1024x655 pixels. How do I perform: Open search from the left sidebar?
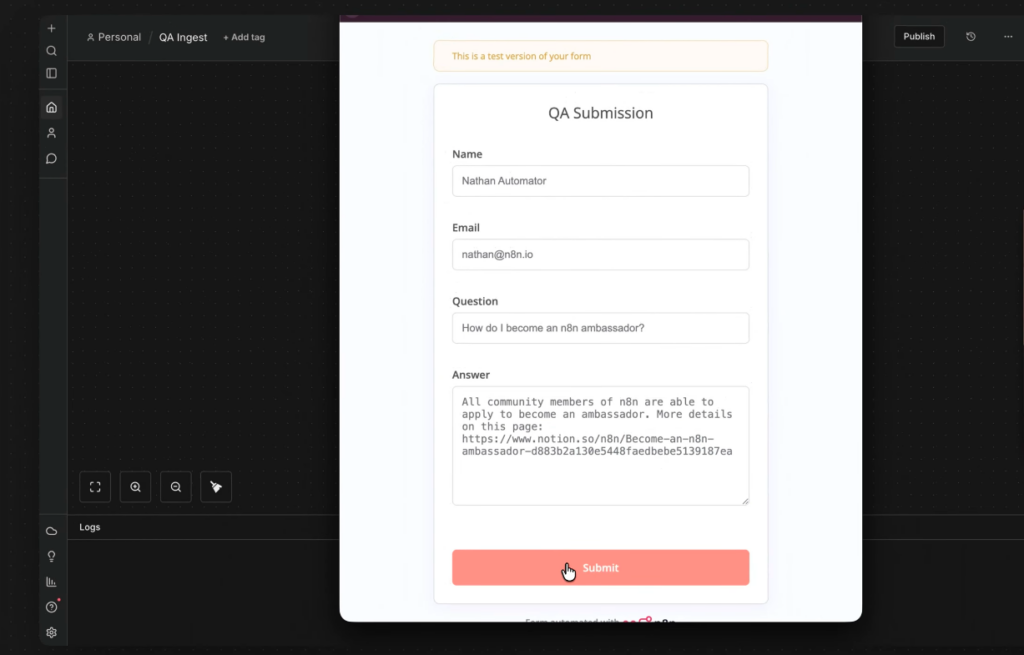tap(51, 50)
